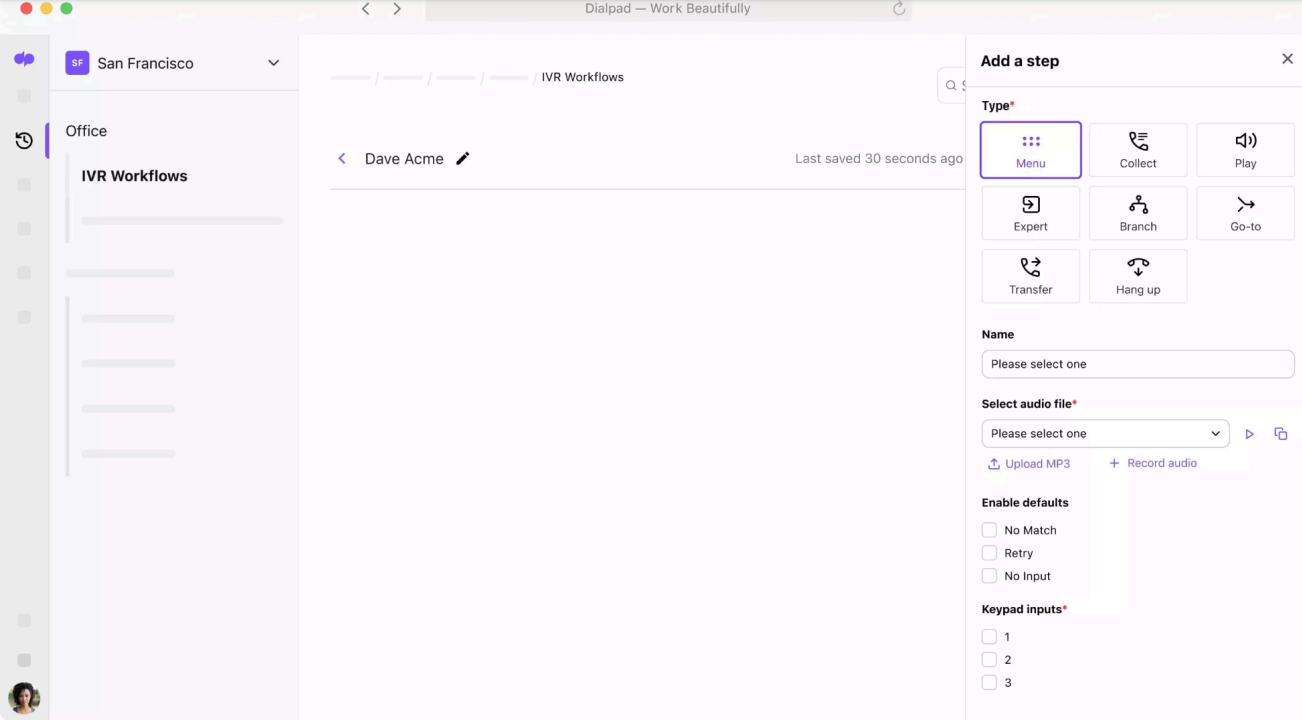Choose the Play step type
The width and height of the screenshot is (1302, 720).
click(x=1245, y=150)
